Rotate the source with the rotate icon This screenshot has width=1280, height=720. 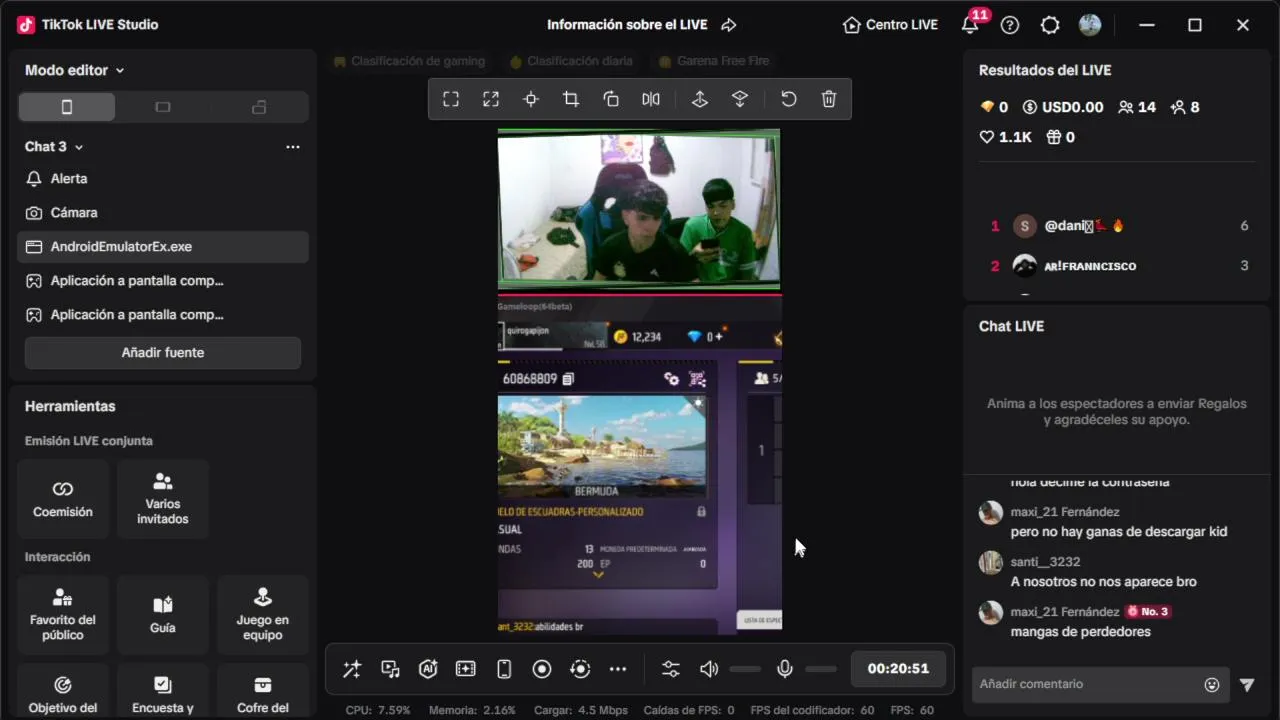pyautogui.click(x=611, y=99)
